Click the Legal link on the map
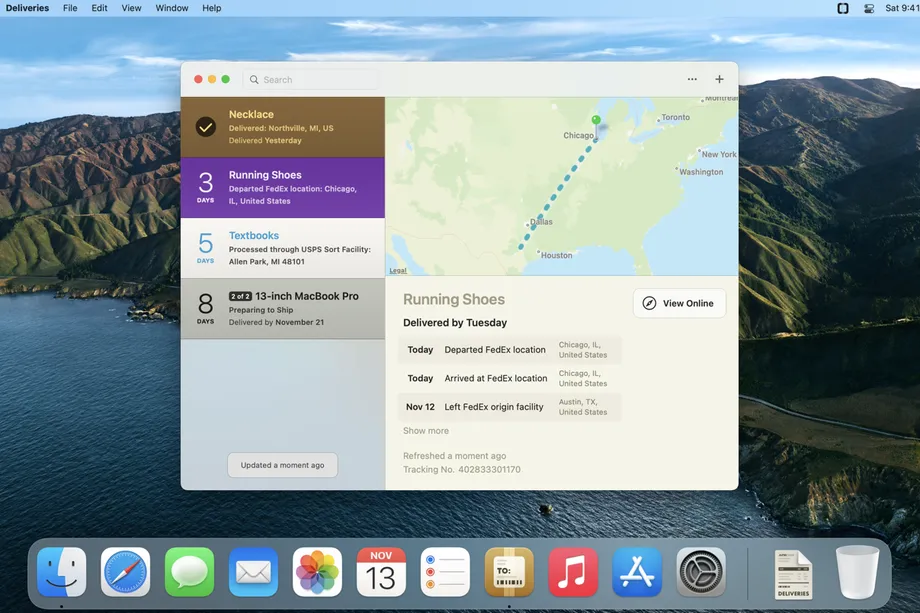920x613 pixels. [398, 270]
